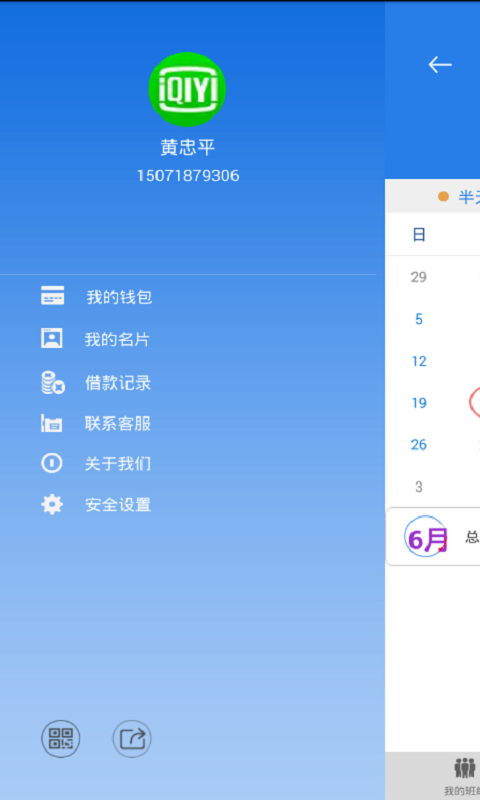
Task: Open 我的名片 menu item
Action: pyautogui.click(x=117, y=339)
